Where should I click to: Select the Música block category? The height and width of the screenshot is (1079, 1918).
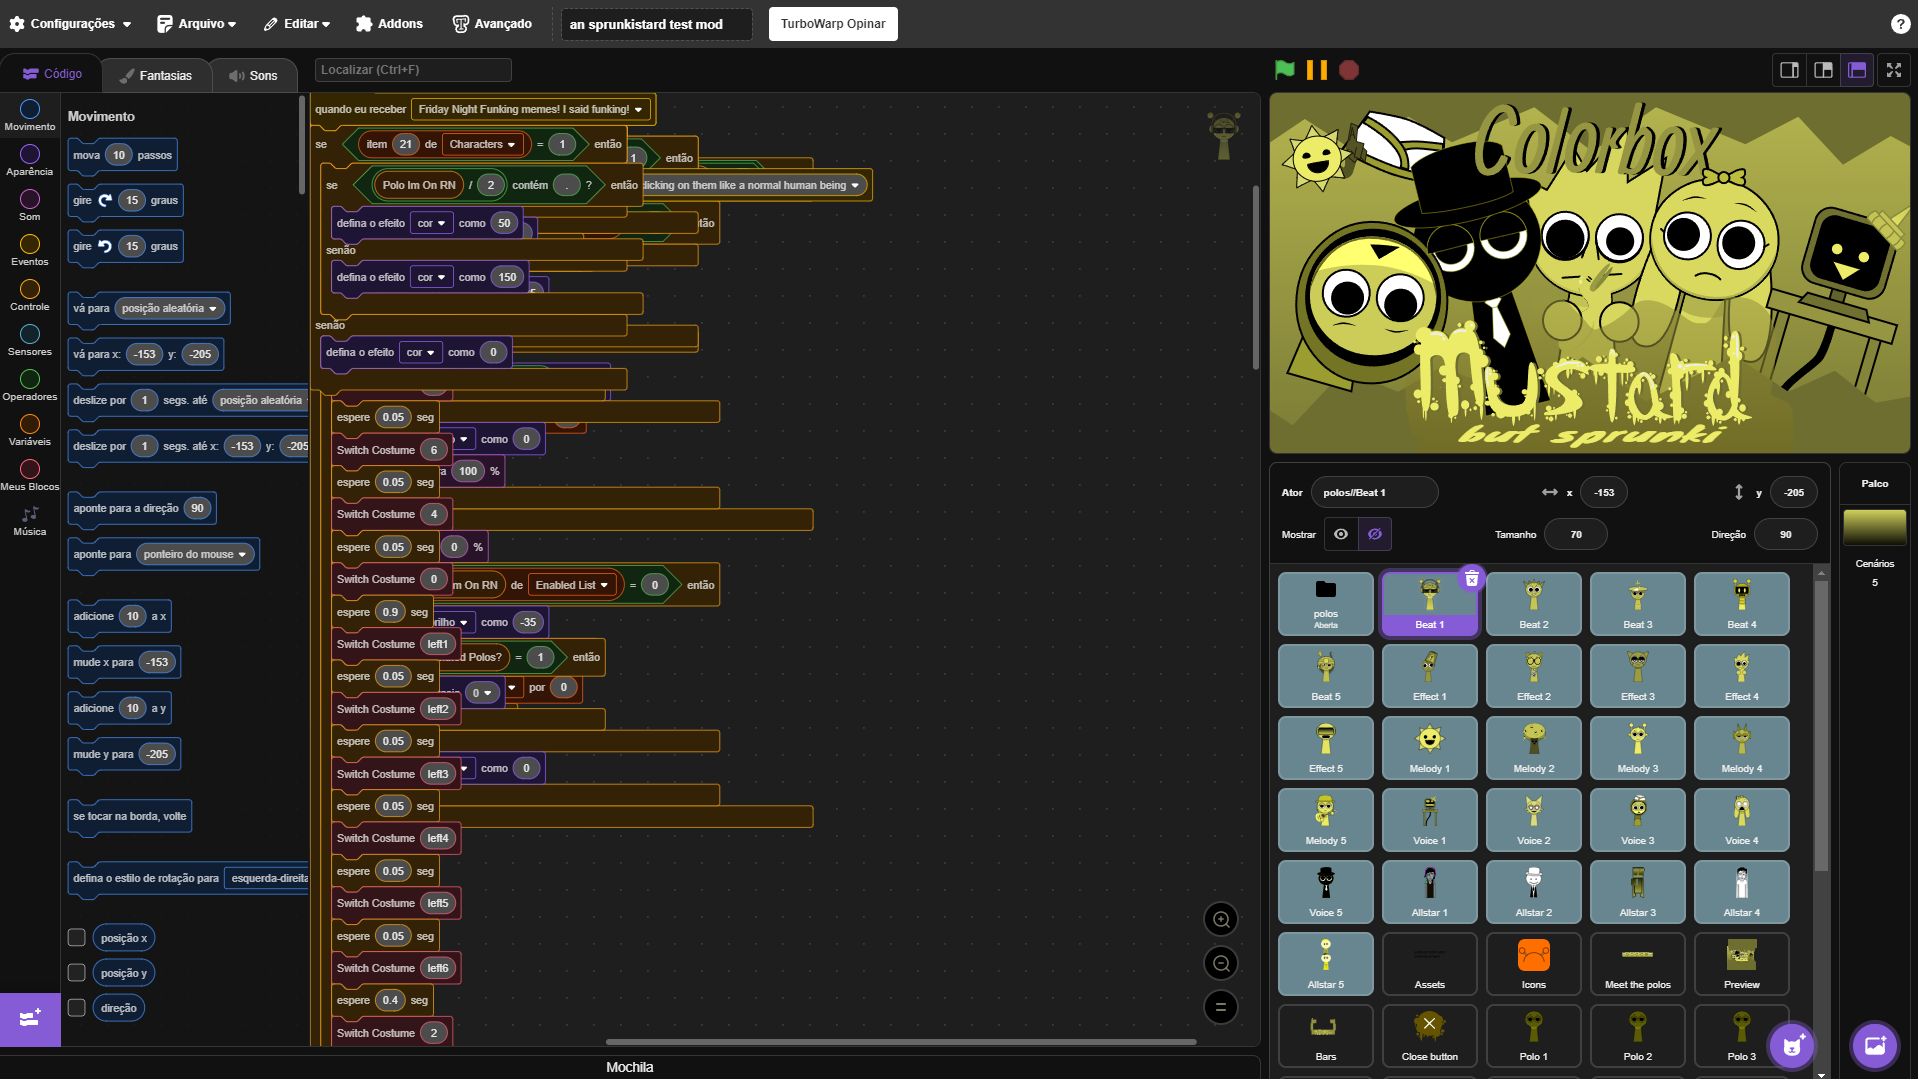click(x=30, y=520)
